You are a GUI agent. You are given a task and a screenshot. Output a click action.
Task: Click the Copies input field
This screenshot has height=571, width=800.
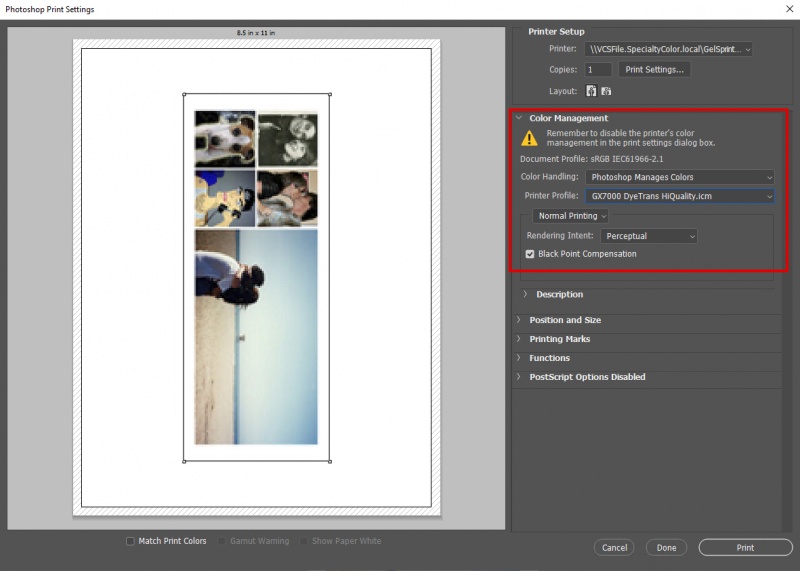[598, 70]
